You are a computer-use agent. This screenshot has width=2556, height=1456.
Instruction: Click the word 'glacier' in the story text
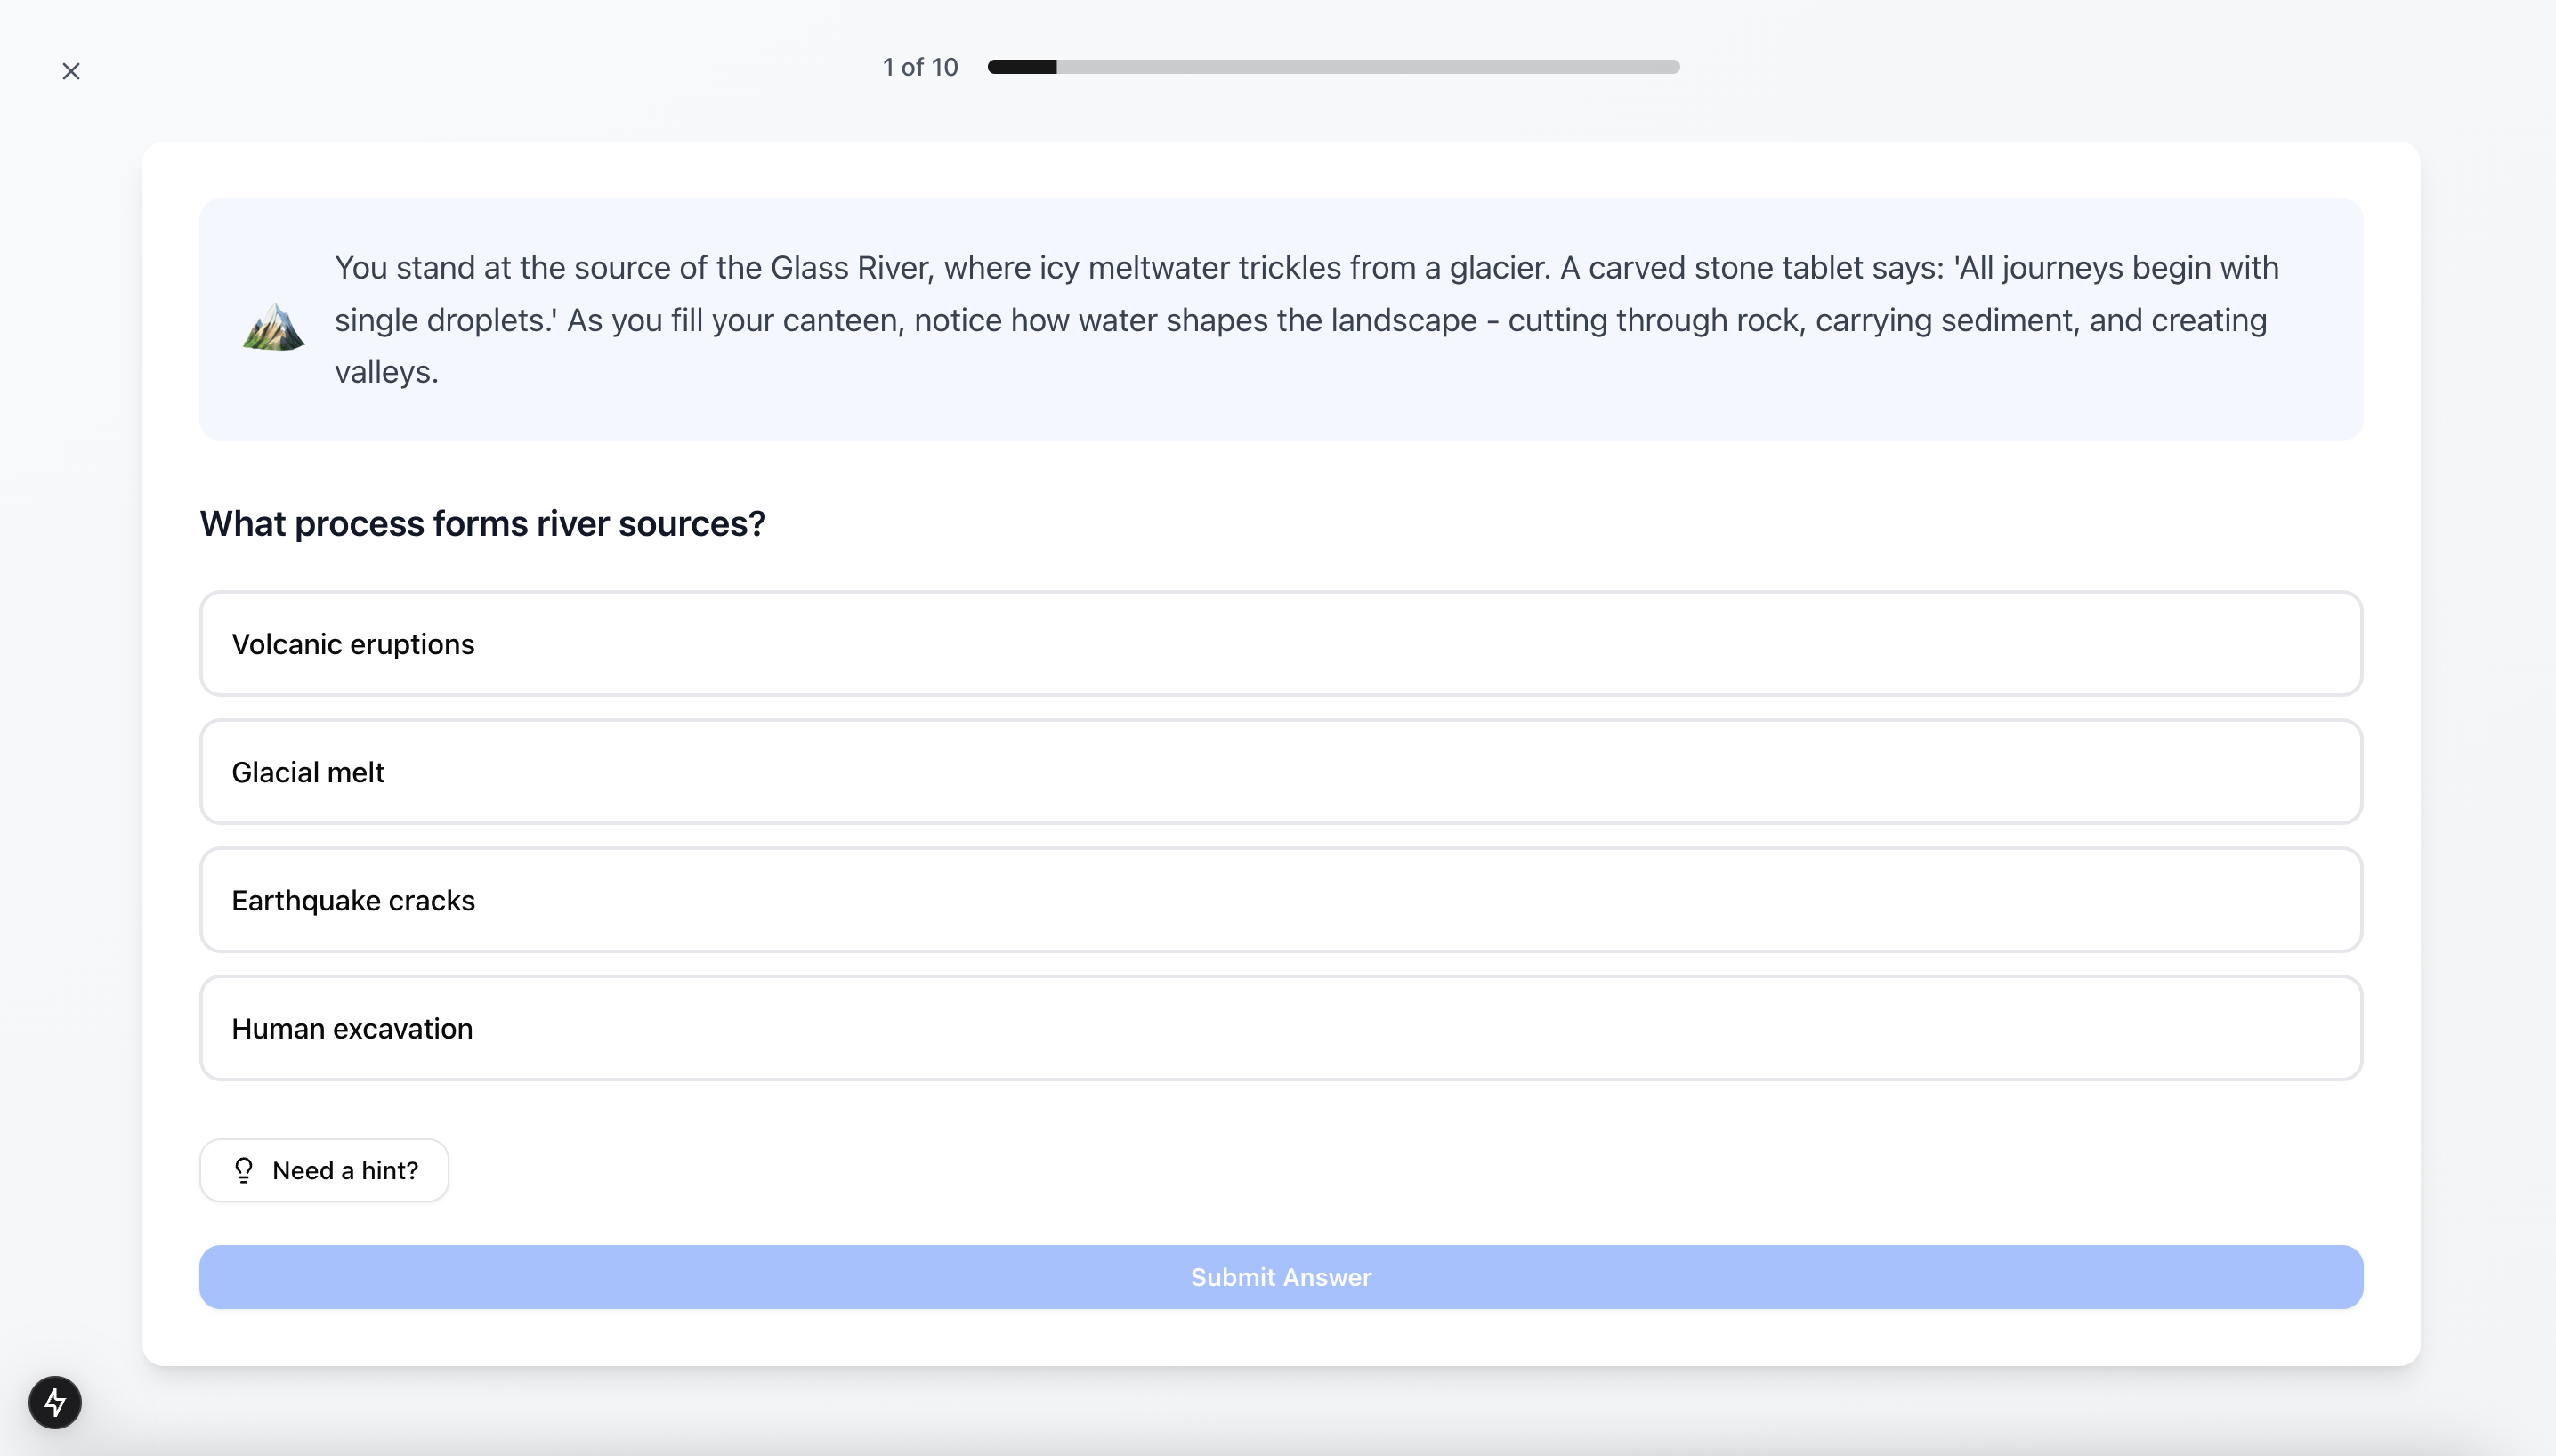click(x=1497, y=268)
